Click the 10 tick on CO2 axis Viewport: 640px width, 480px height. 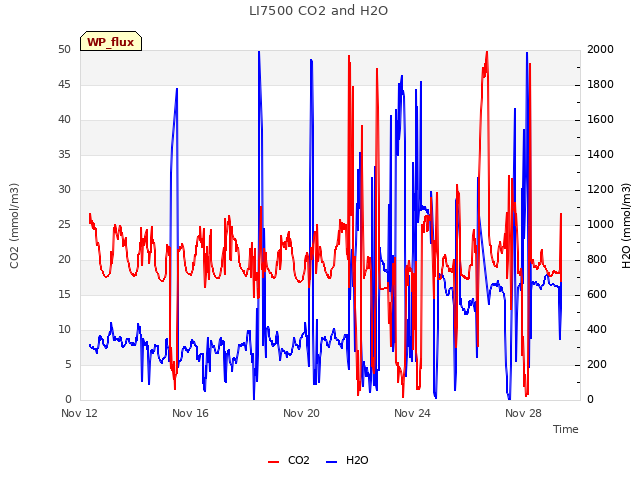[64, 330]
